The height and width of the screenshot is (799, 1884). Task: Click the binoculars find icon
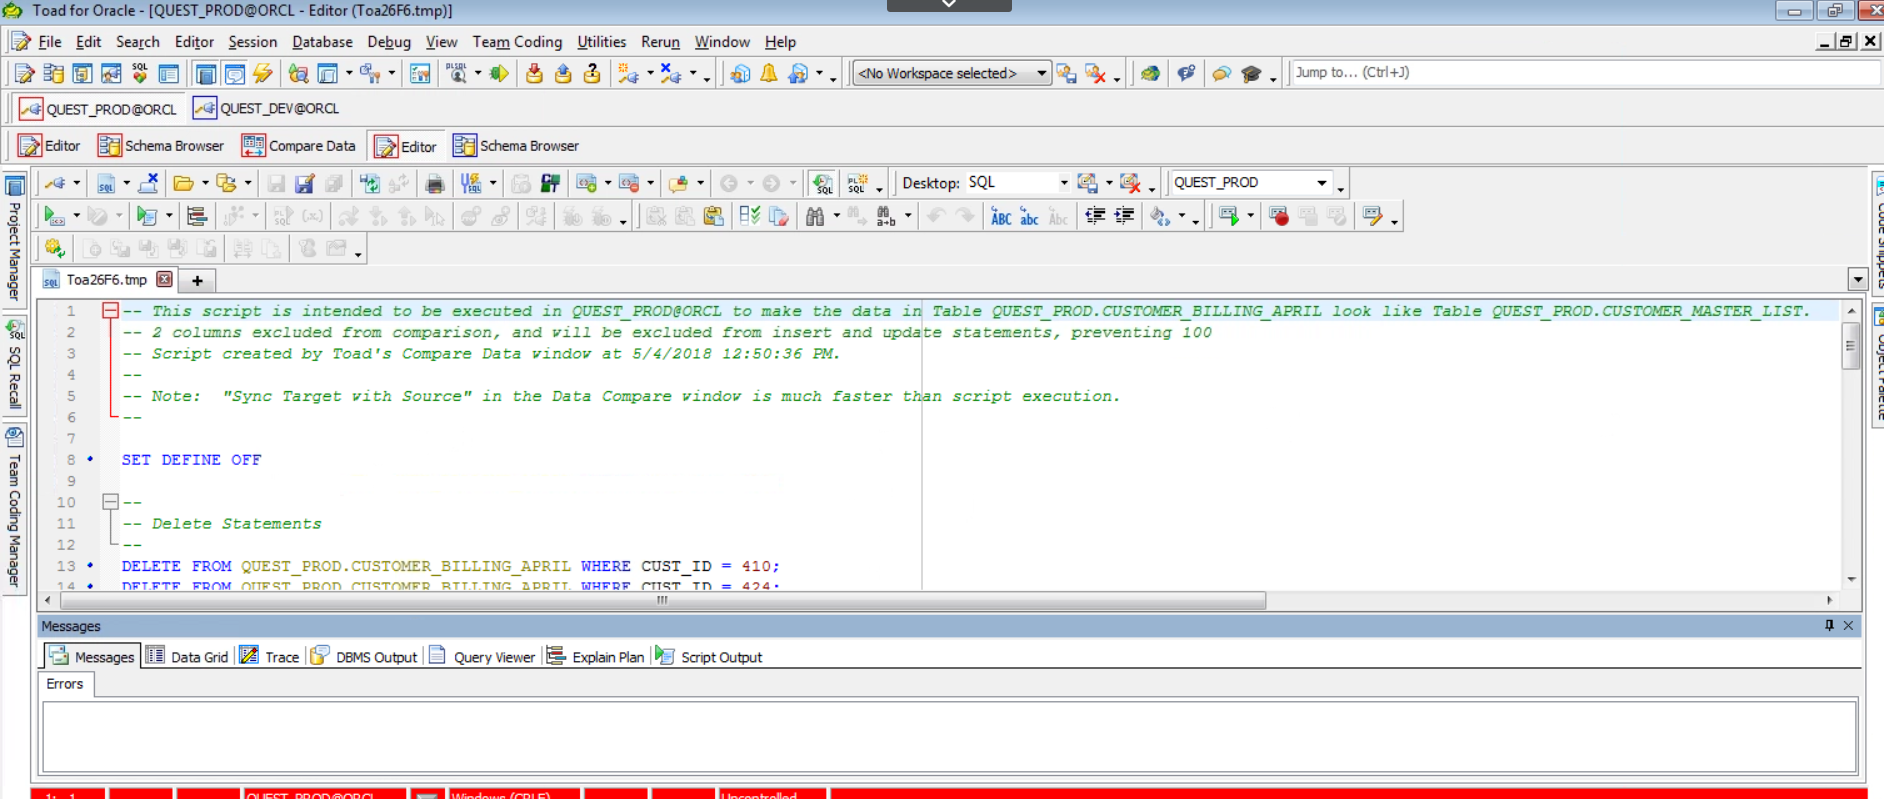[815, 216]
